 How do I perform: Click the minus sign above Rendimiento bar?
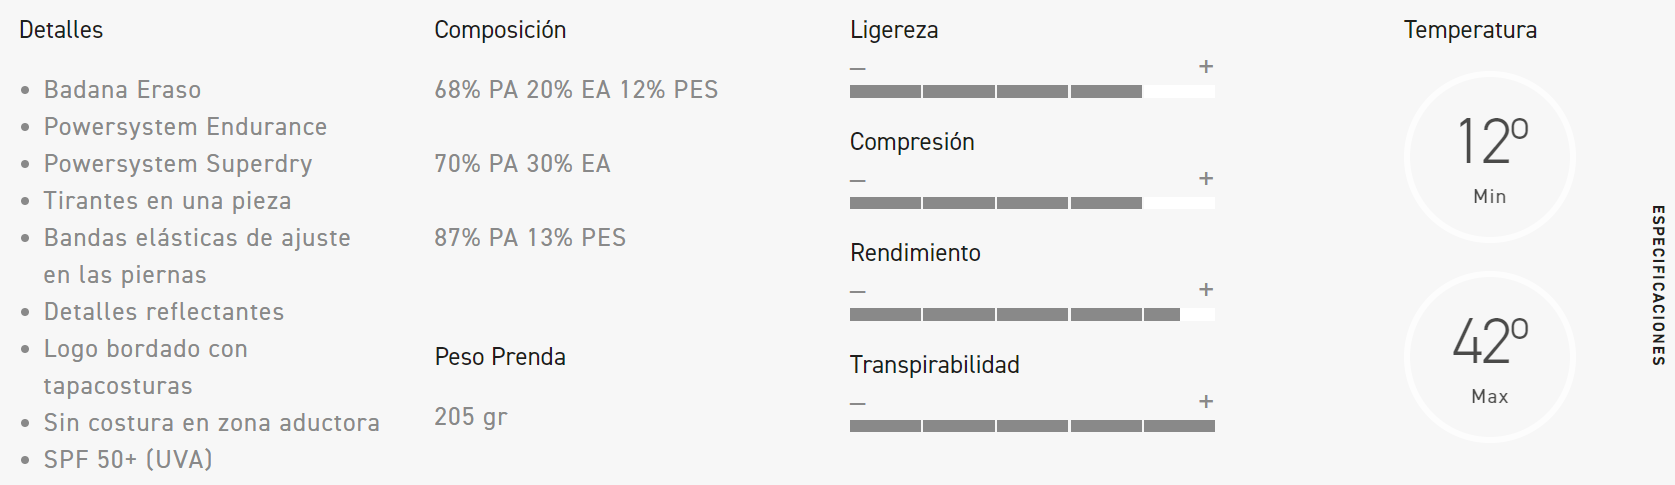tap(858, 292)
